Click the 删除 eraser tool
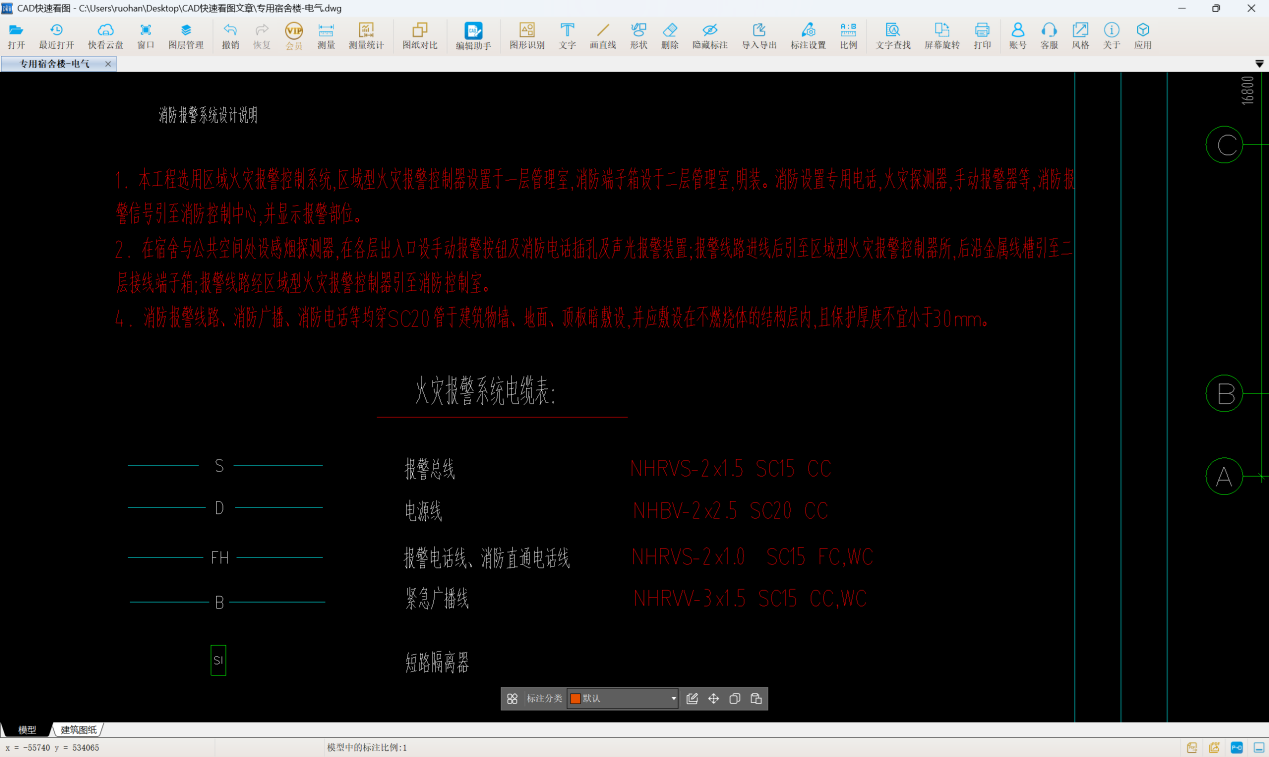The image size is (1269, 757). (x=670, y=36)
